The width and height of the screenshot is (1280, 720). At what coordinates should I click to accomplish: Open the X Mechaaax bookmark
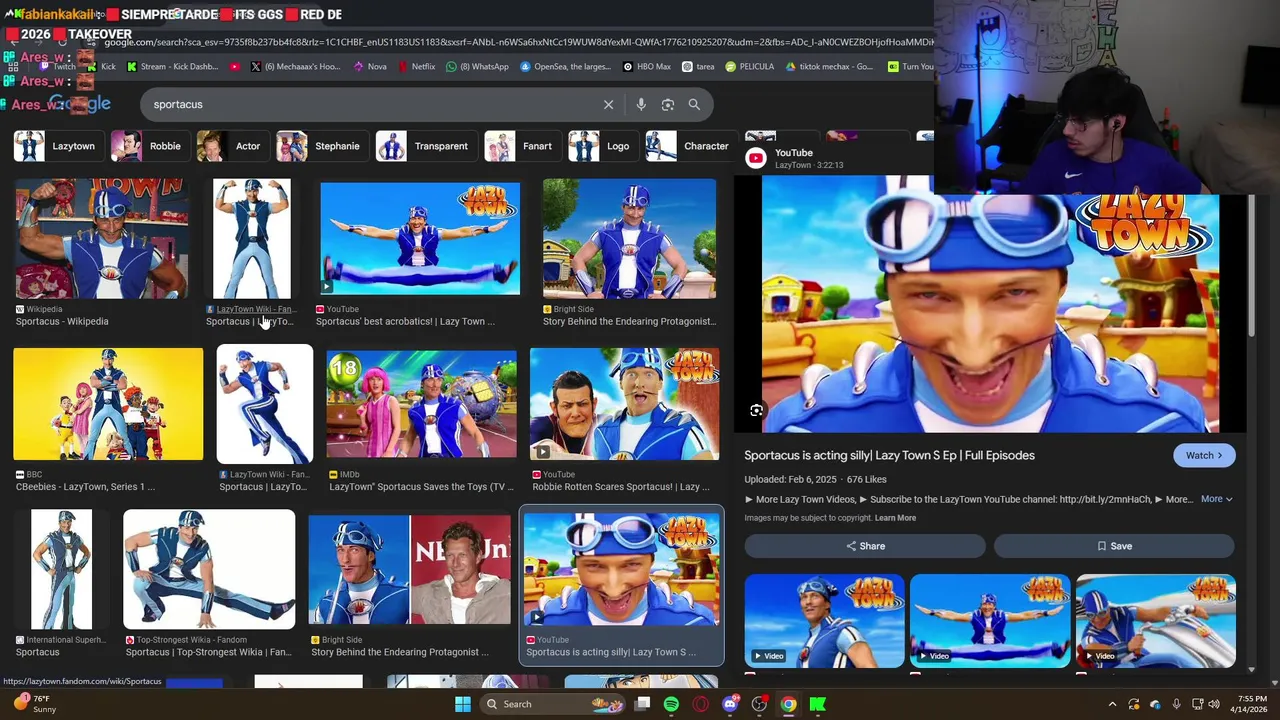pyautogui.click(x=295, y=67)
